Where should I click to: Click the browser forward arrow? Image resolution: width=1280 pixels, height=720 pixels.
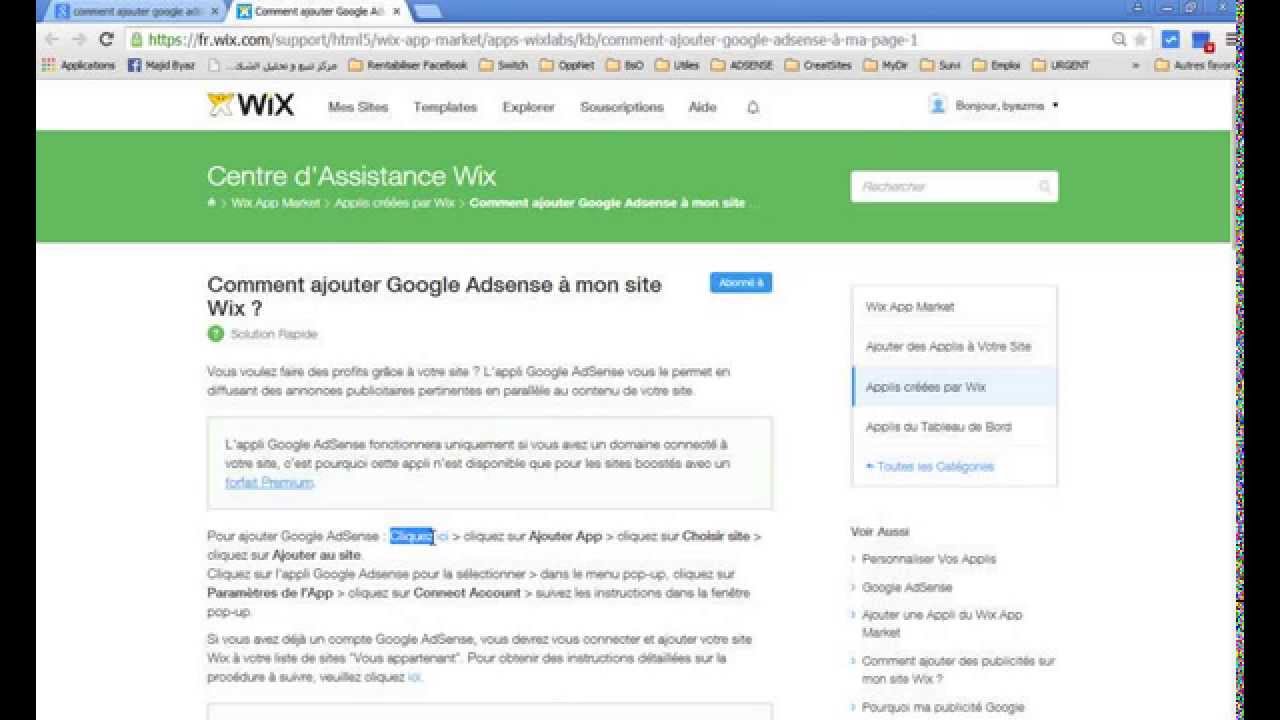pyautogui.click(x=79, y=40)
